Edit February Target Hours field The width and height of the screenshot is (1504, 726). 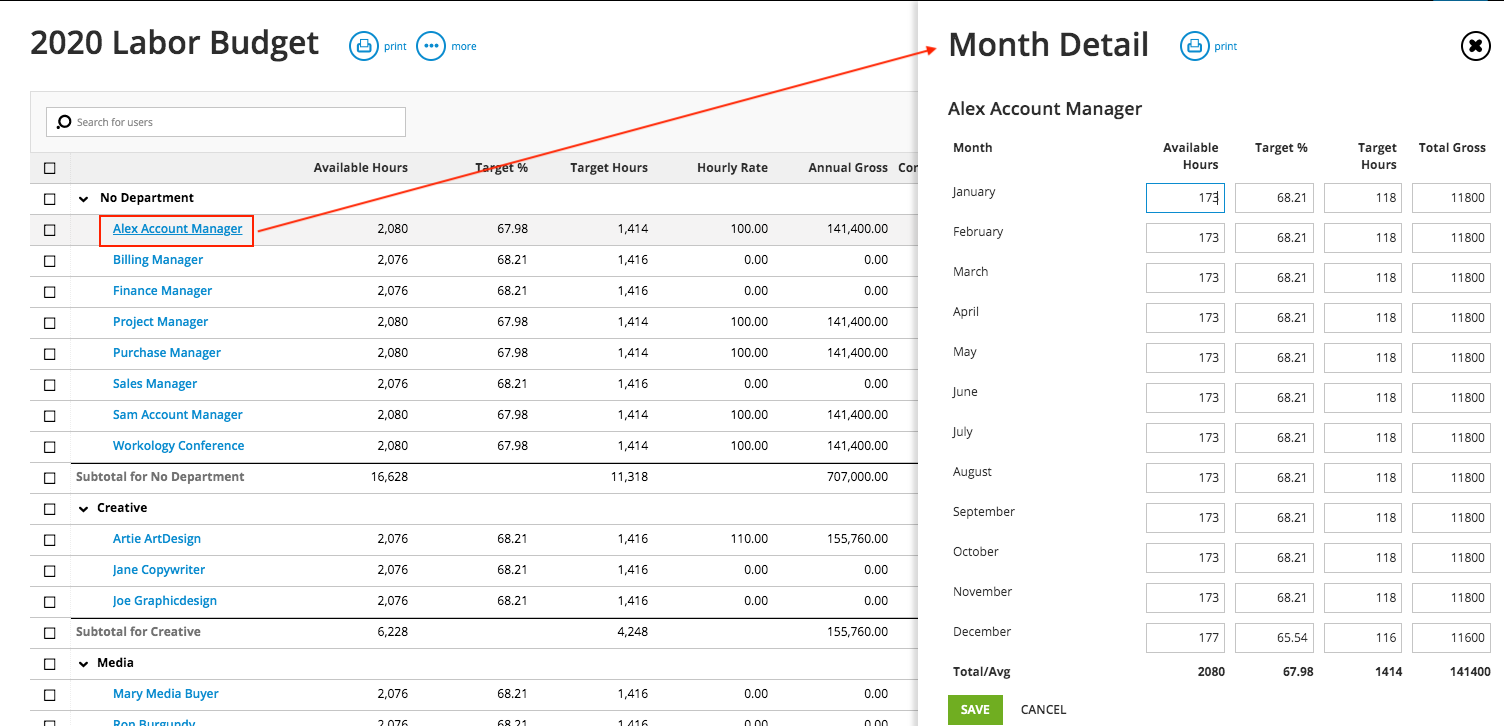(1363, 238)
